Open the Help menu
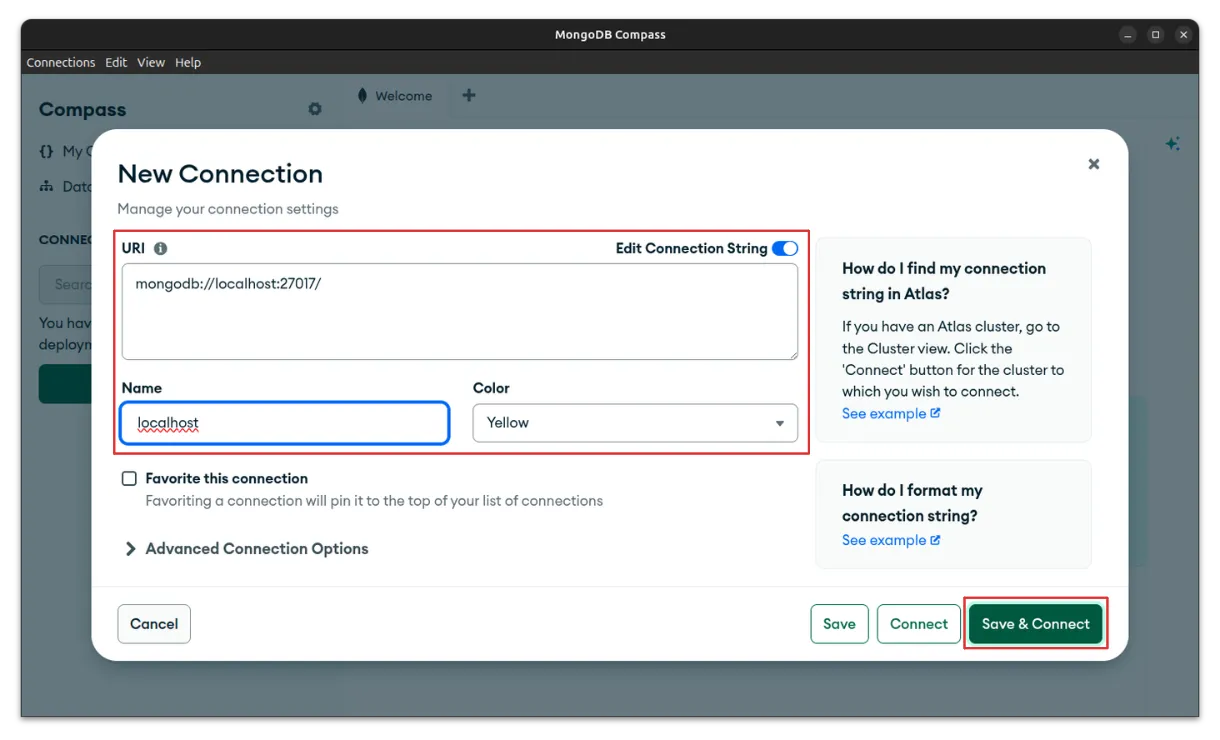Viewport: 1220px width, 740px height. click(188, 62)
